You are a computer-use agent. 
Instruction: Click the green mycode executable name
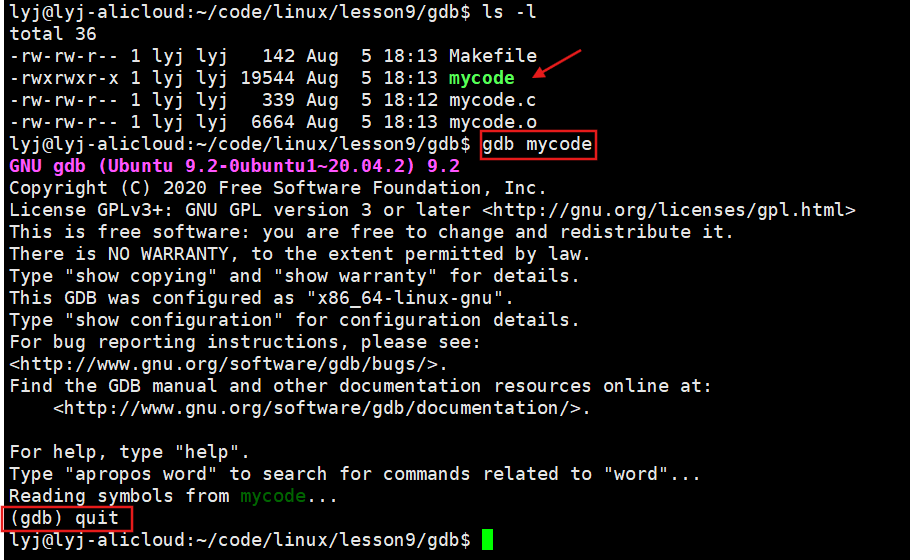[482, 78]
